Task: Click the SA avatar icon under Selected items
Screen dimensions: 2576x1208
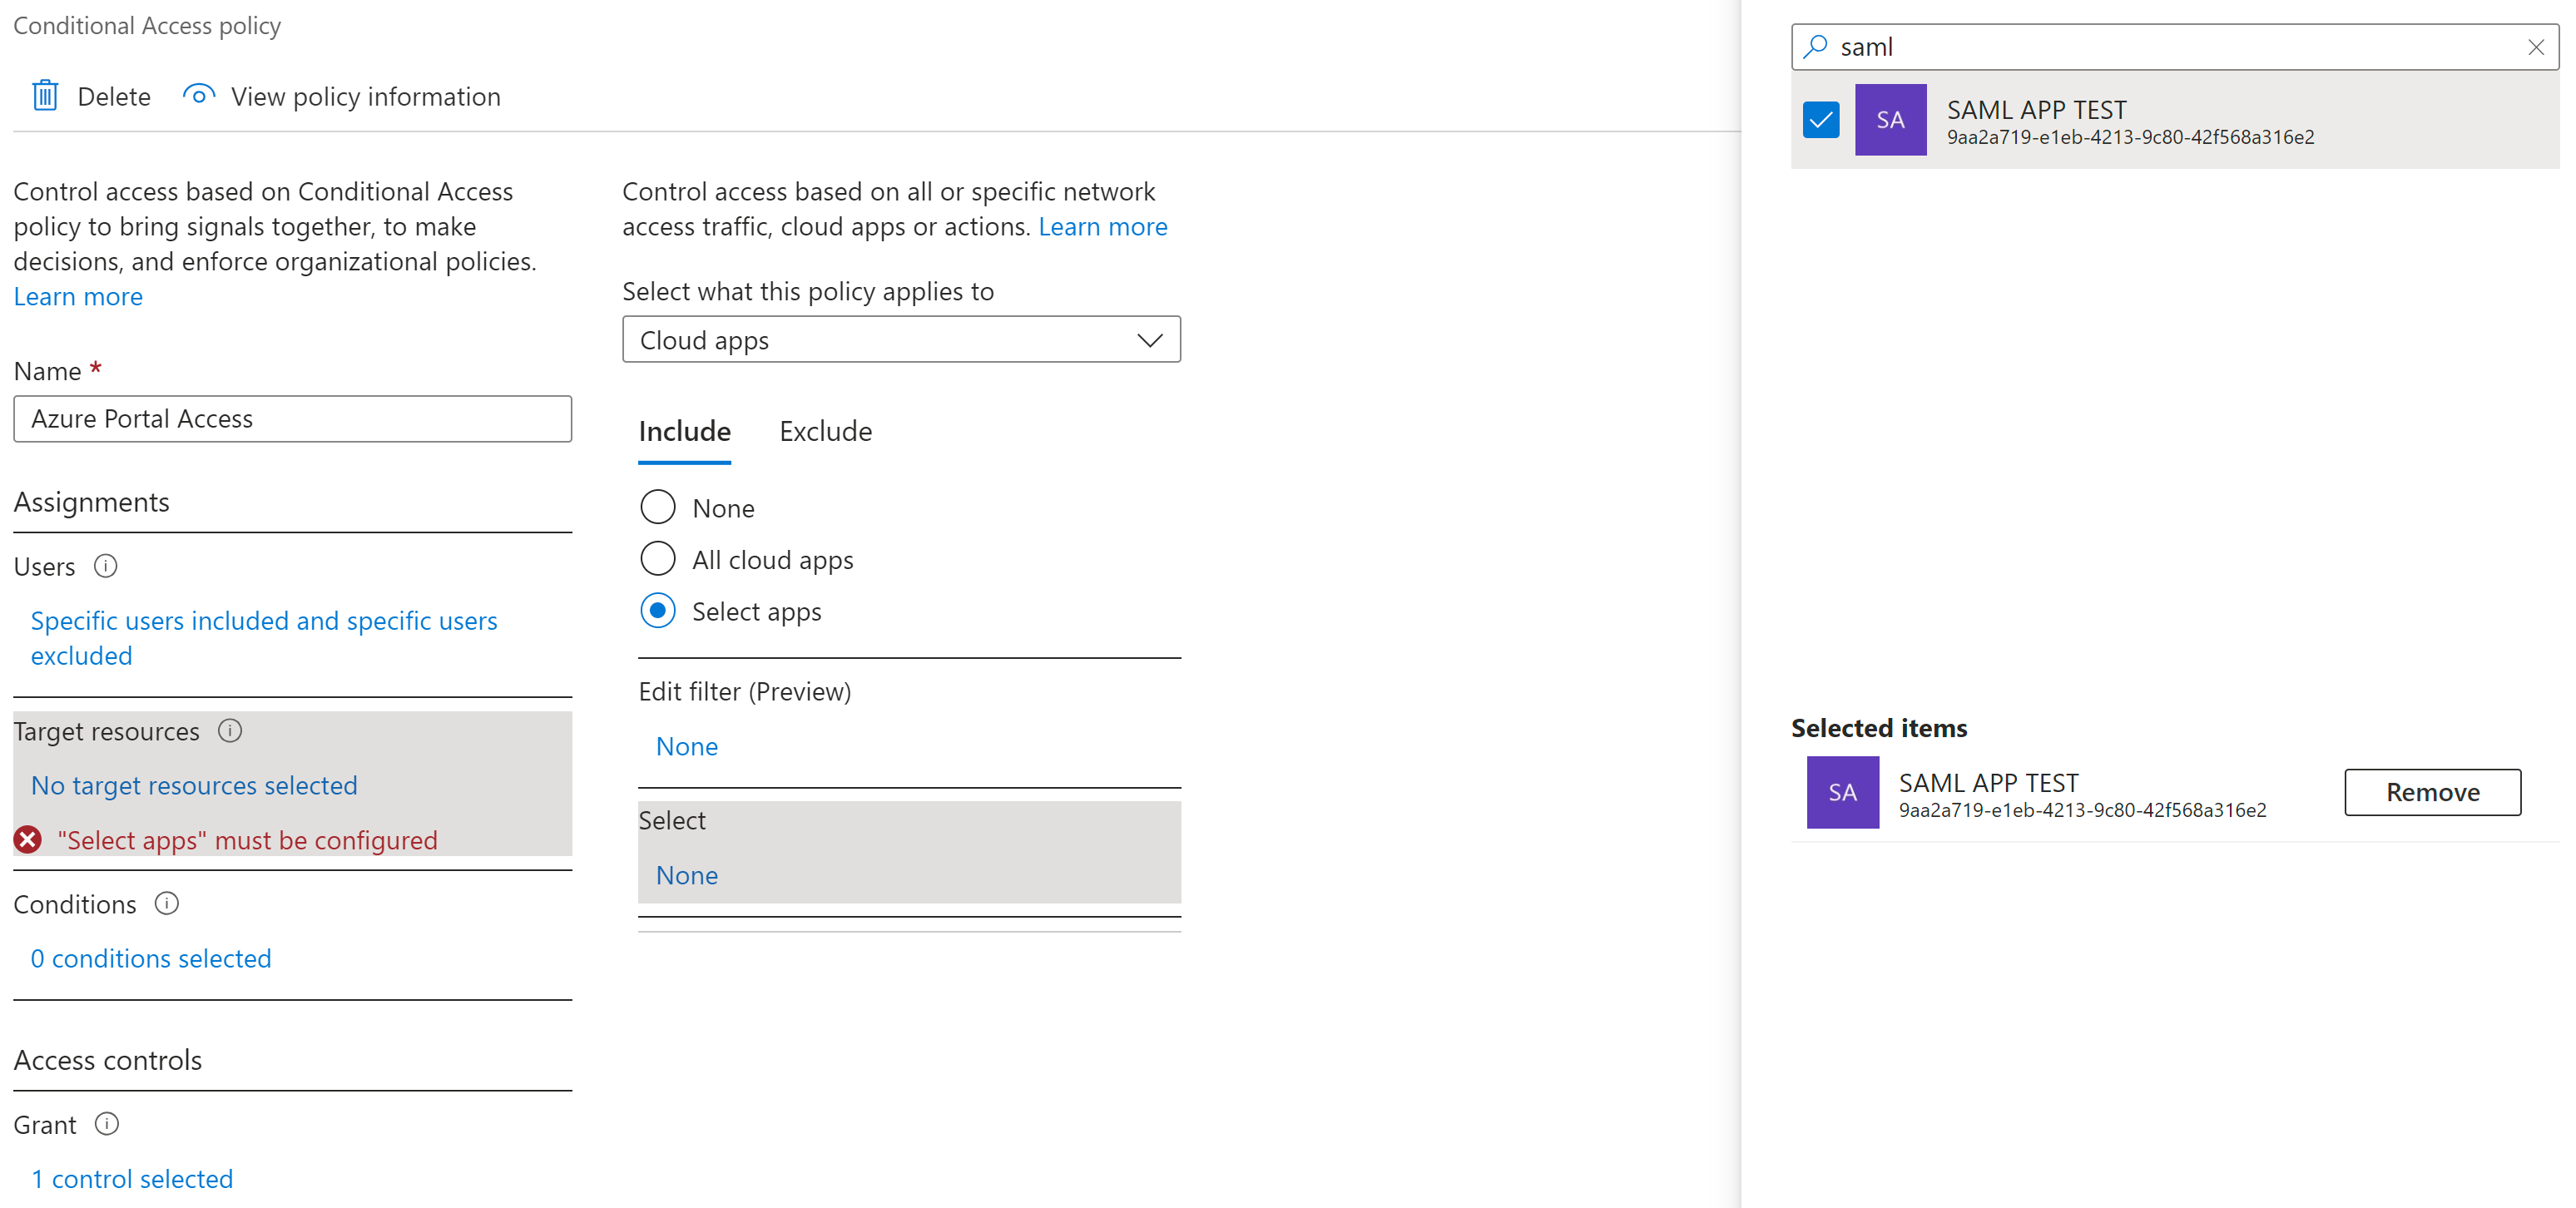Action: click(1842, 792)
